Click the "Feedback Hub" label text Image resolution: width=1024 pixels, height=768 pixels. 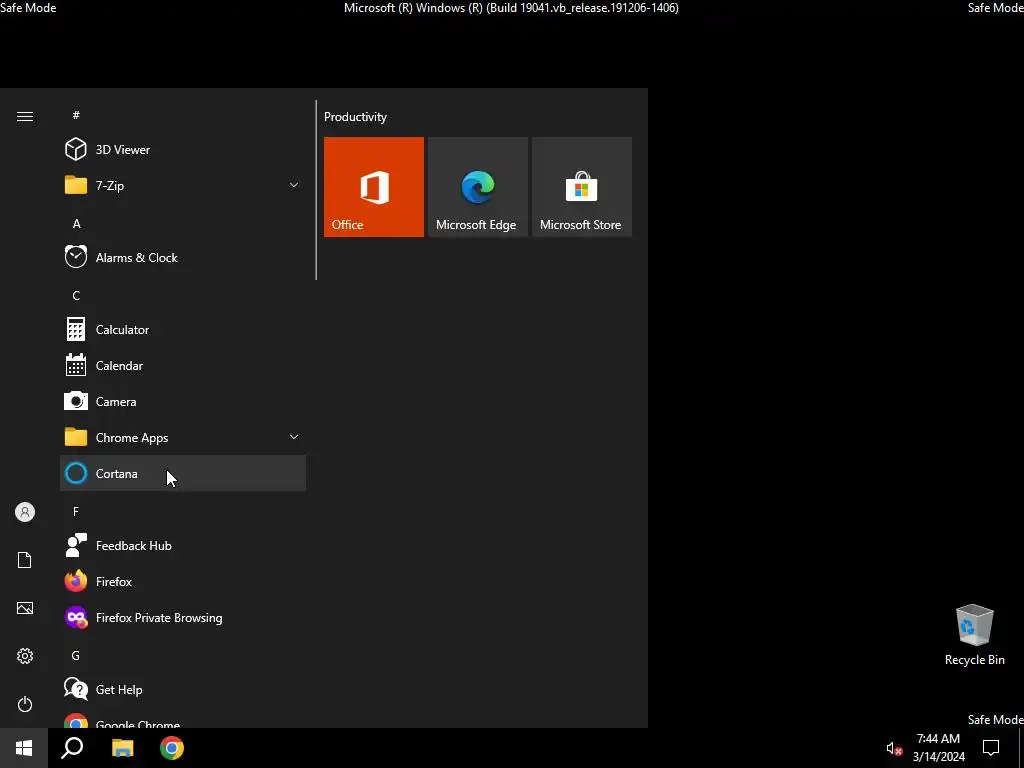[133, 545]
